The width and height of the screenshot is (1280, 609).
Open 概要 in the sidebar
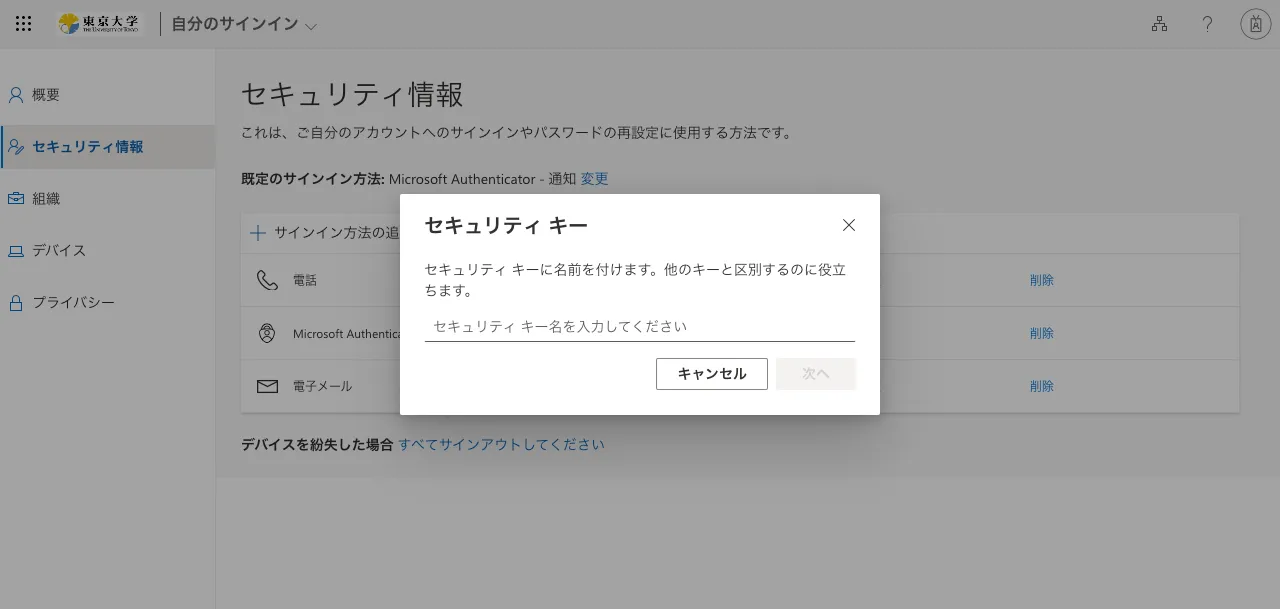coord(46,95)
